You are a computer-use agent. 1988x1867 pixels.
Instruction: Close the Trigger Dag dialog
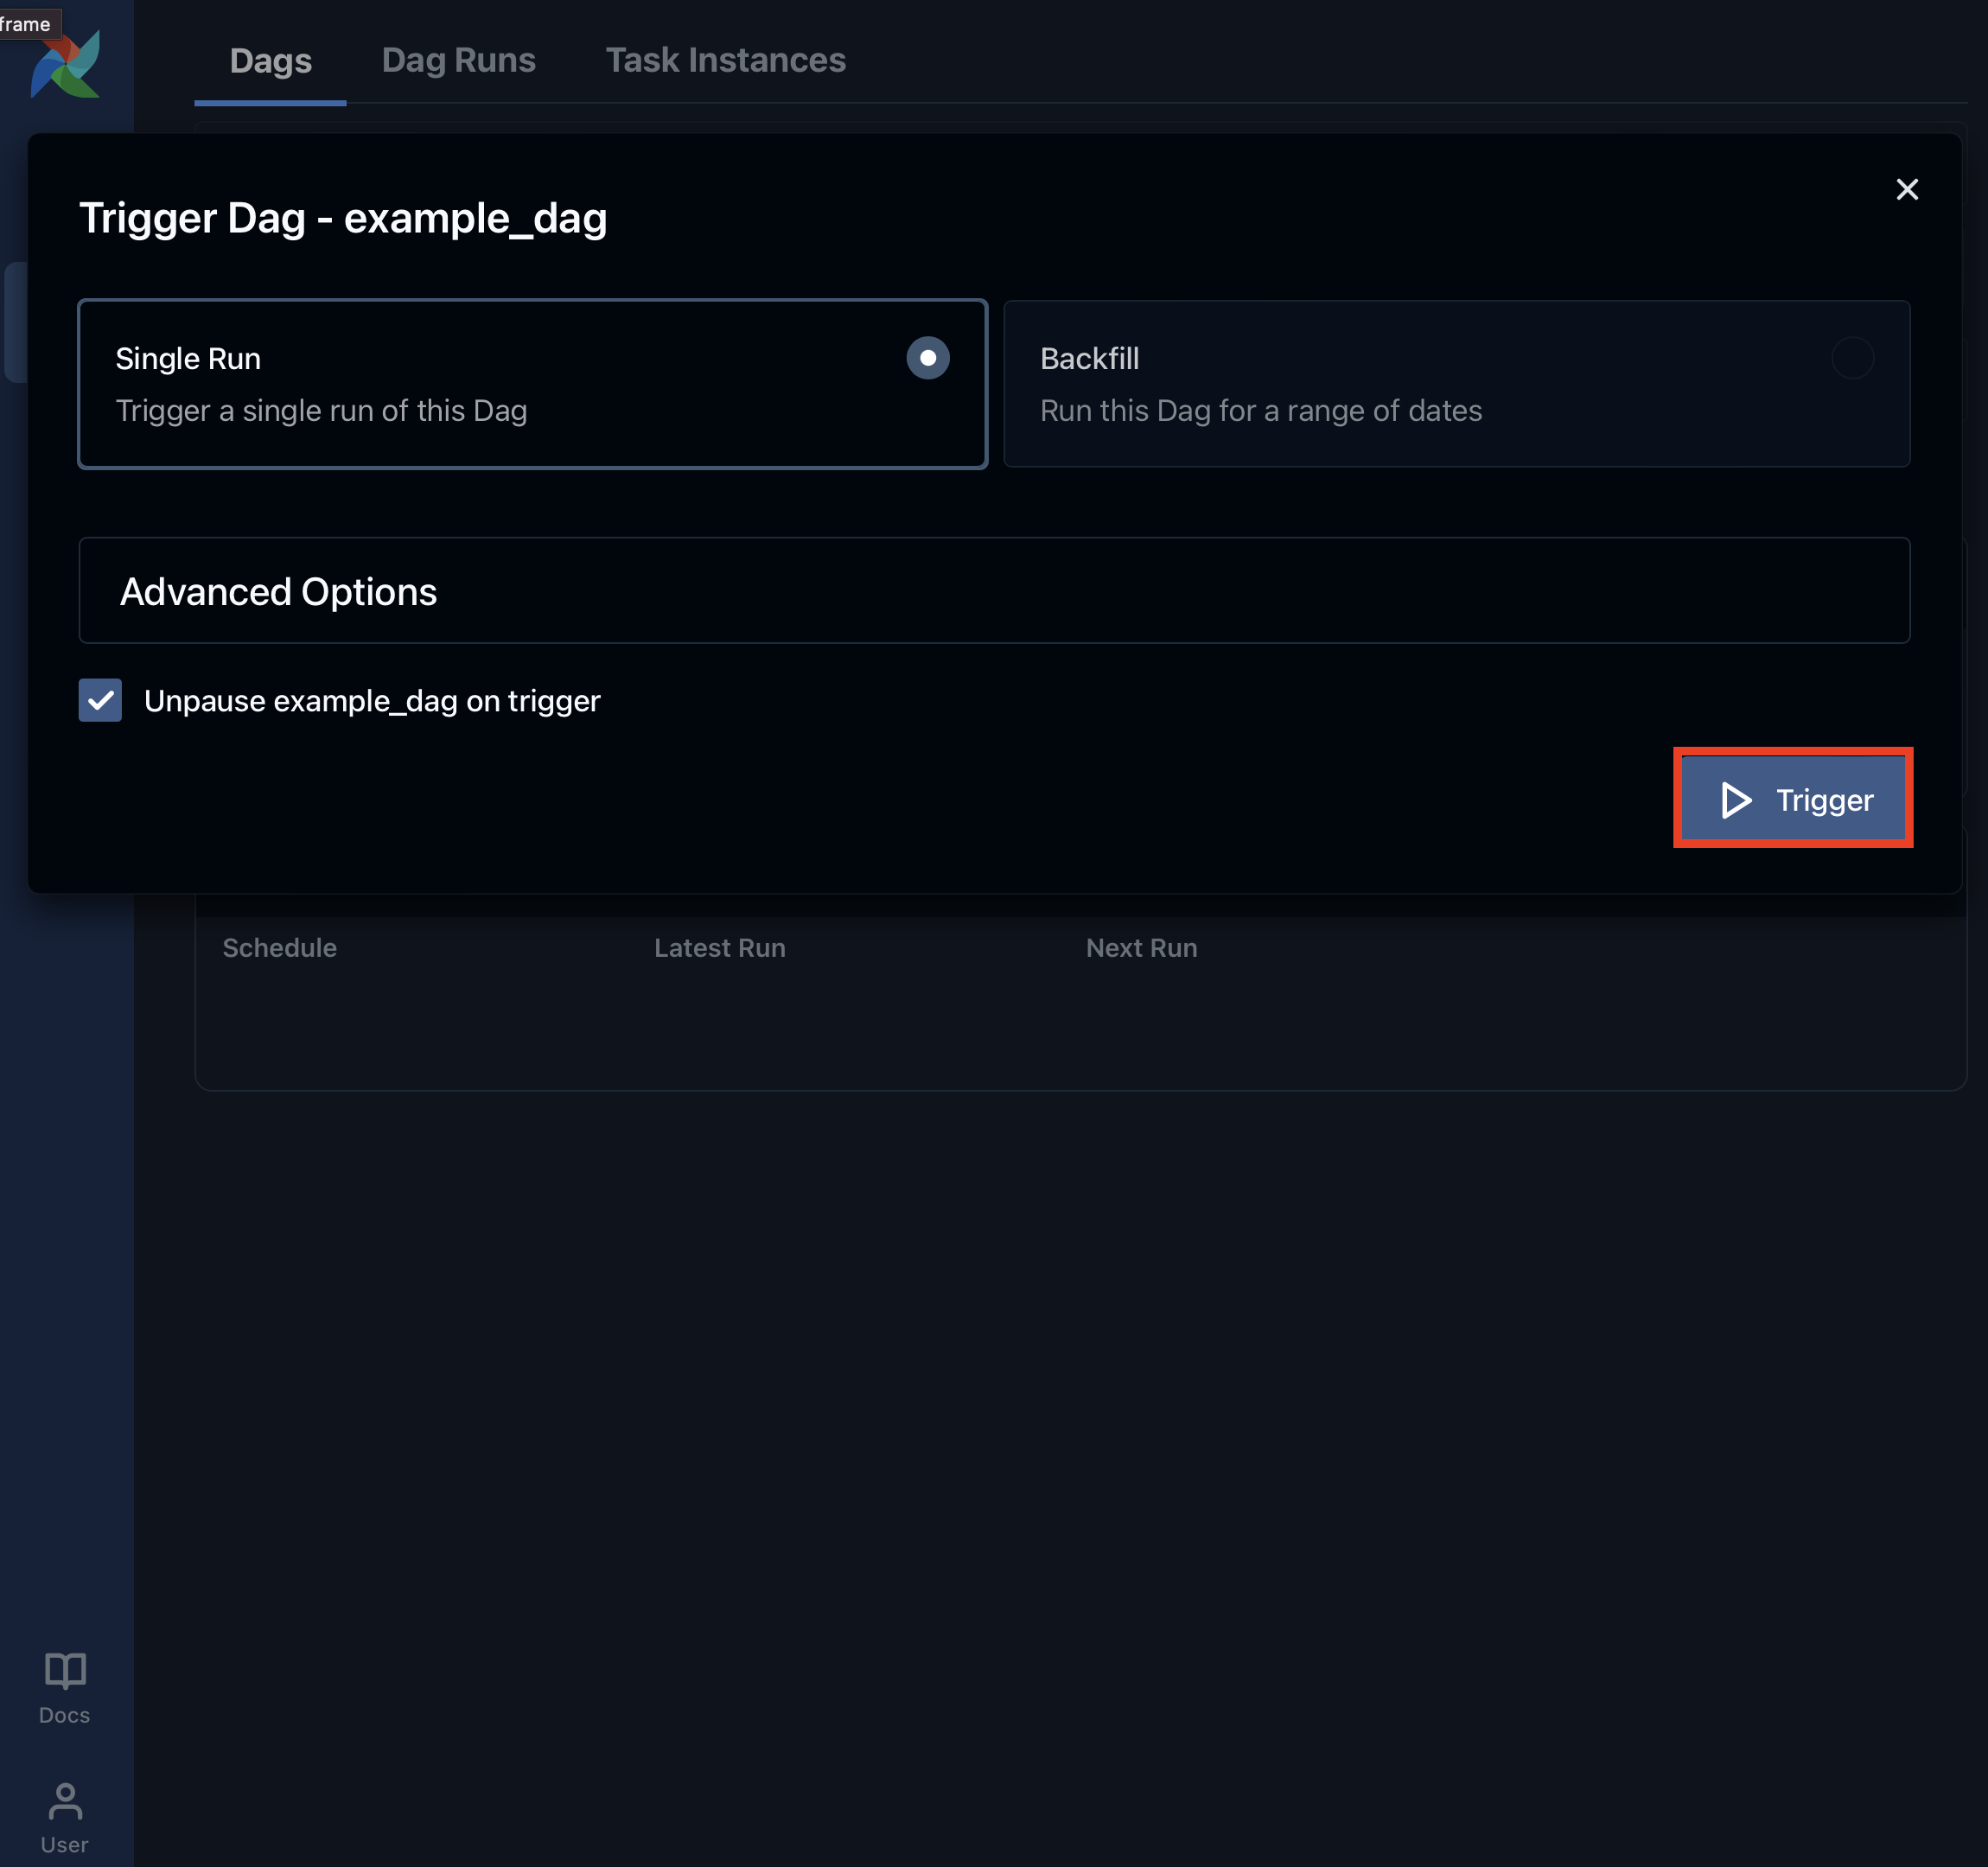(x=1907, y=189)
